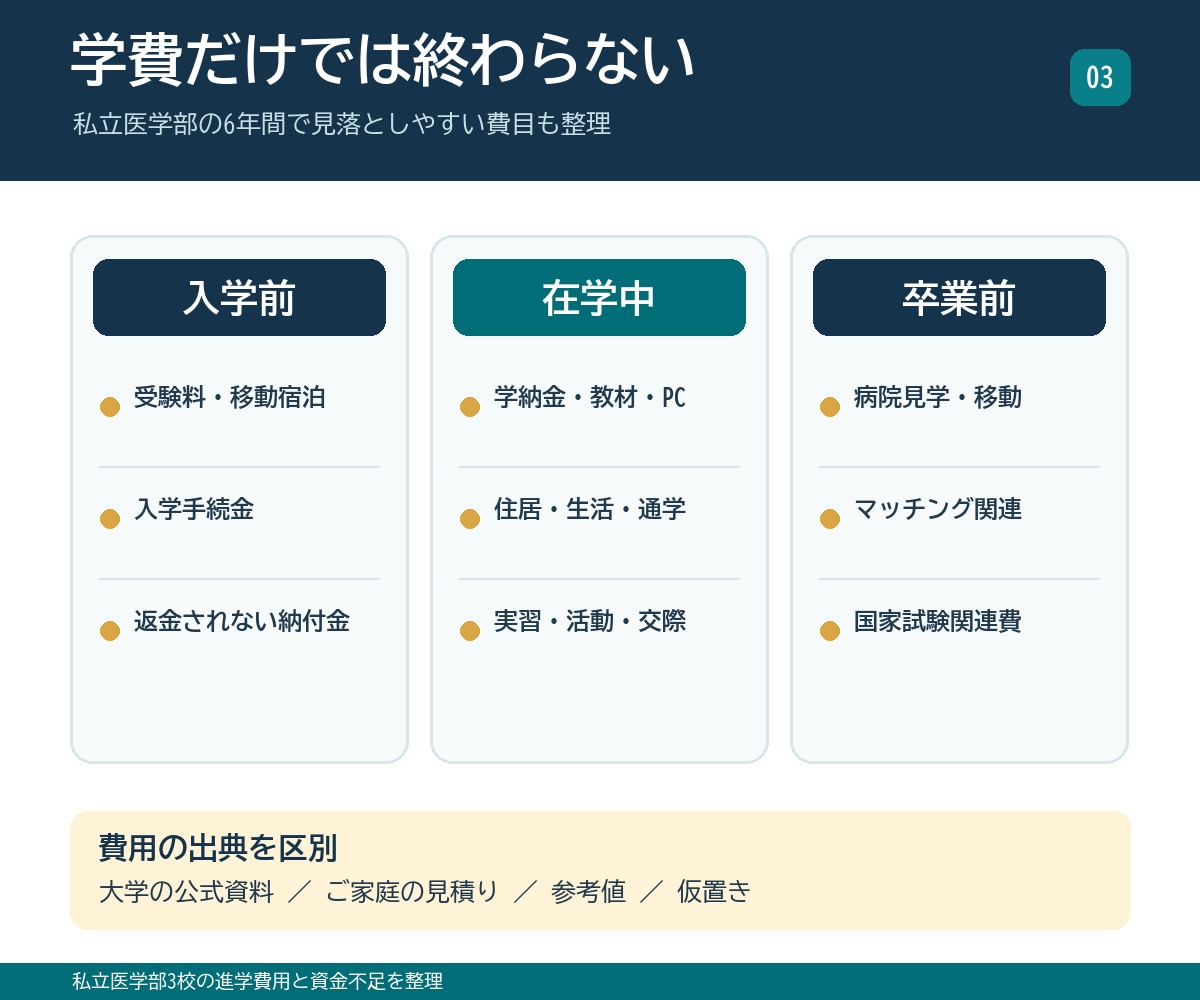The height and width of the screenshot is (1000, 1200).
Task: Click the subtitle 私立医学部の6年間で見落としやすい費目も整理
Action: pyautogui.click(x=341, y=125)
